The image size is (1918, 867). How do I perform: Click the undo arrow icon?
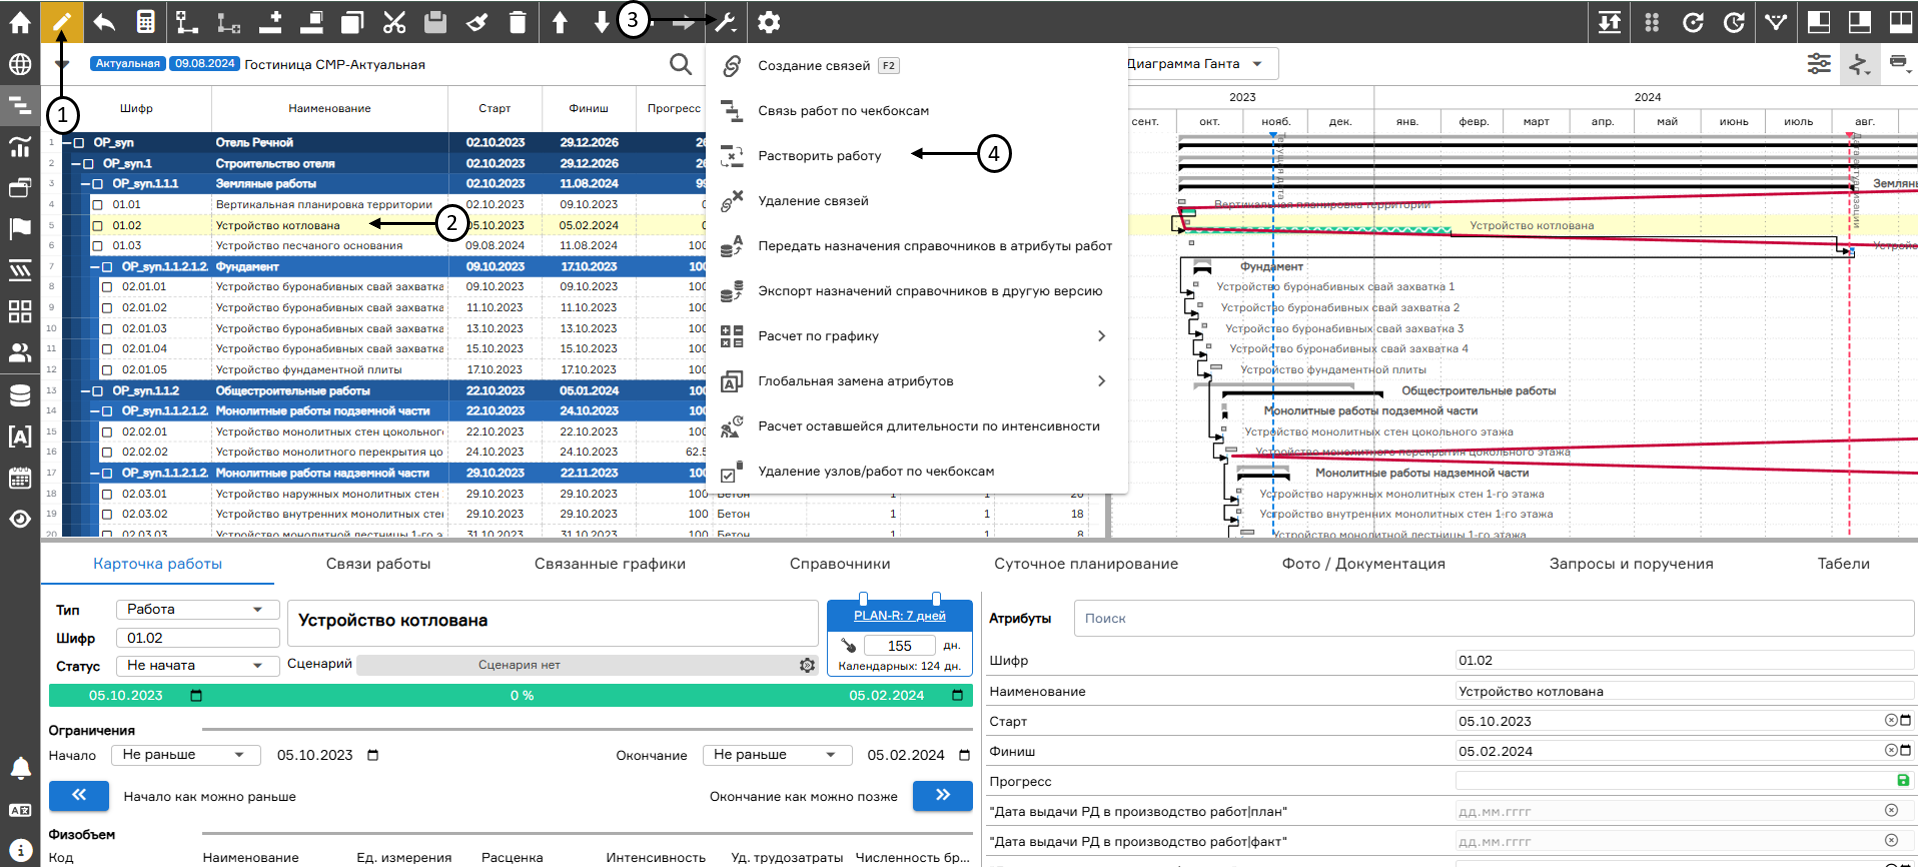pos(104,21)
